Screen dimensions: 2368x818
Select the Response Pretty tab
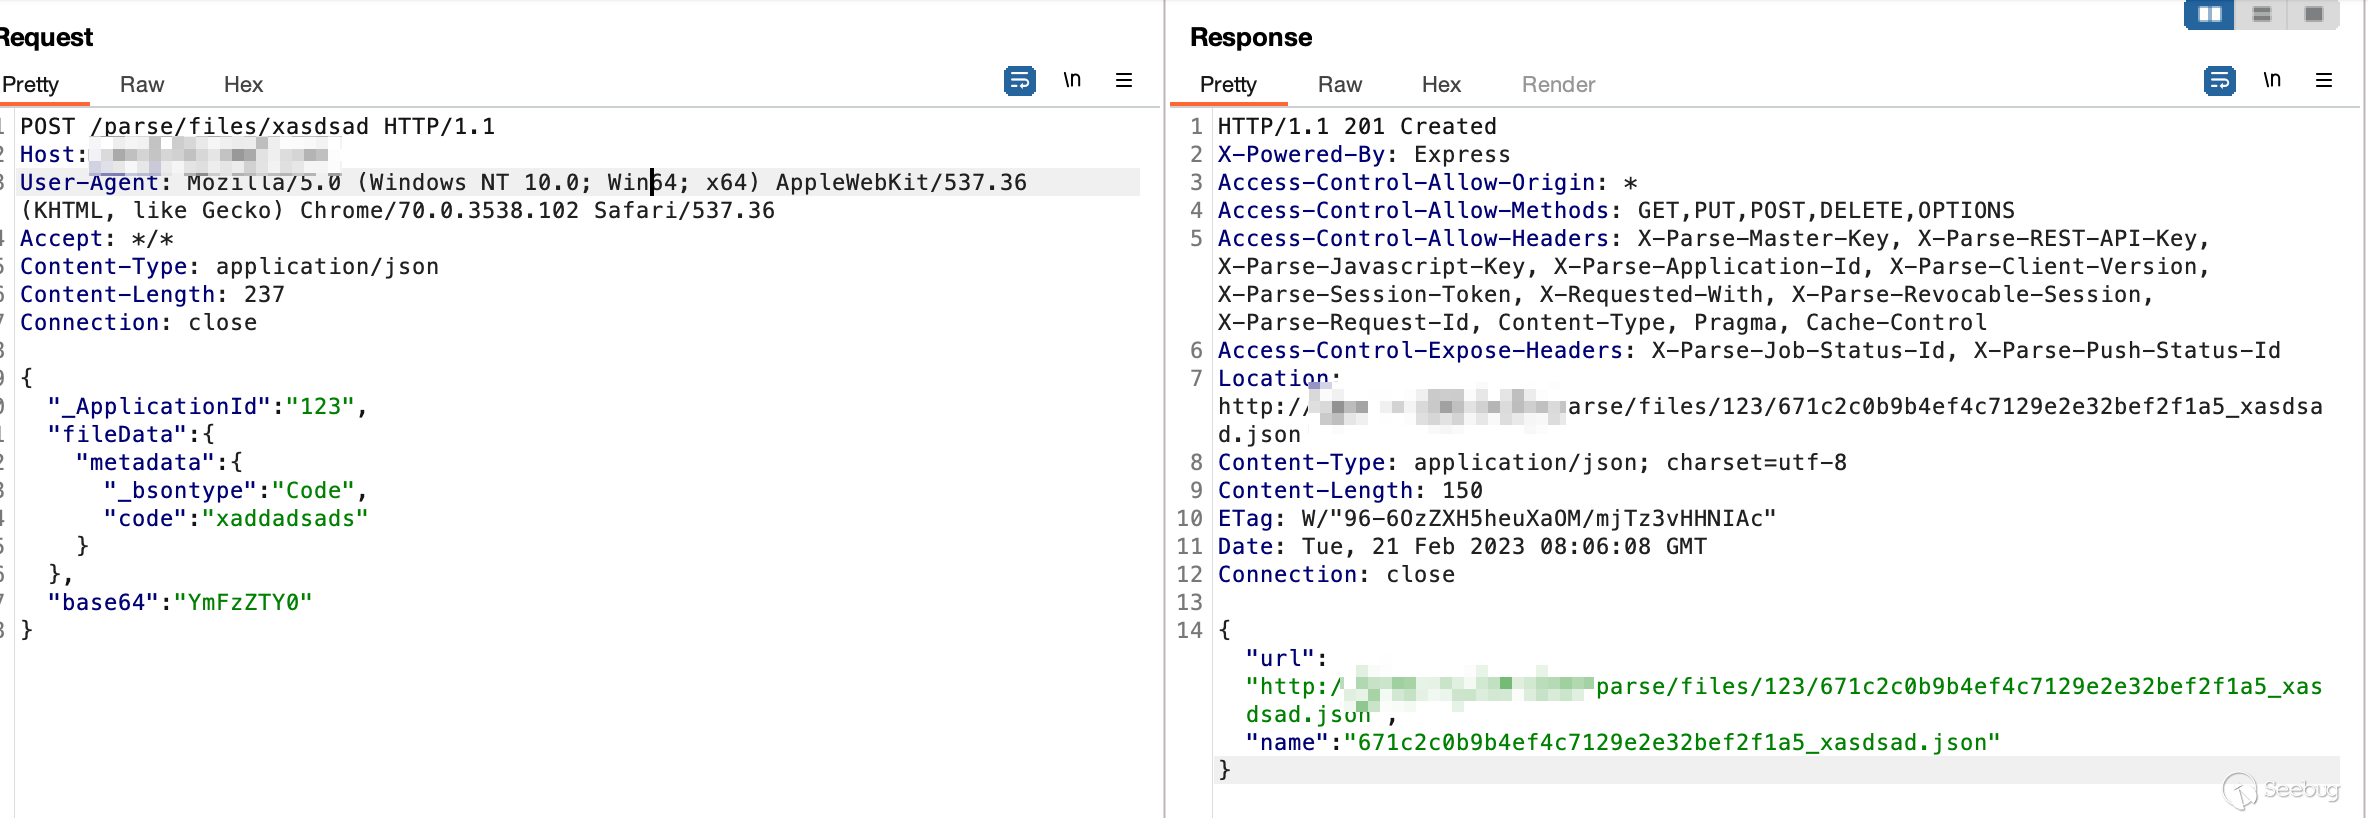coord(1228,85)
